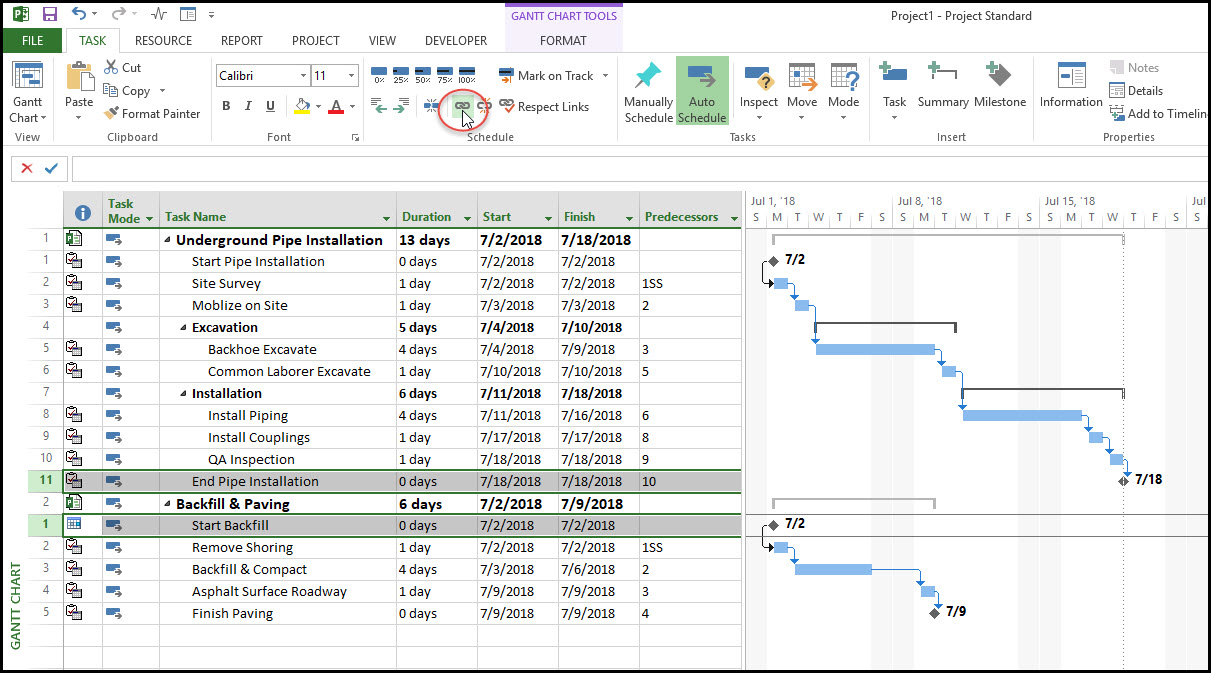Confirm entry with the blue checkmark
This screenshot has width=1211, height=673.
pos(51,169)
